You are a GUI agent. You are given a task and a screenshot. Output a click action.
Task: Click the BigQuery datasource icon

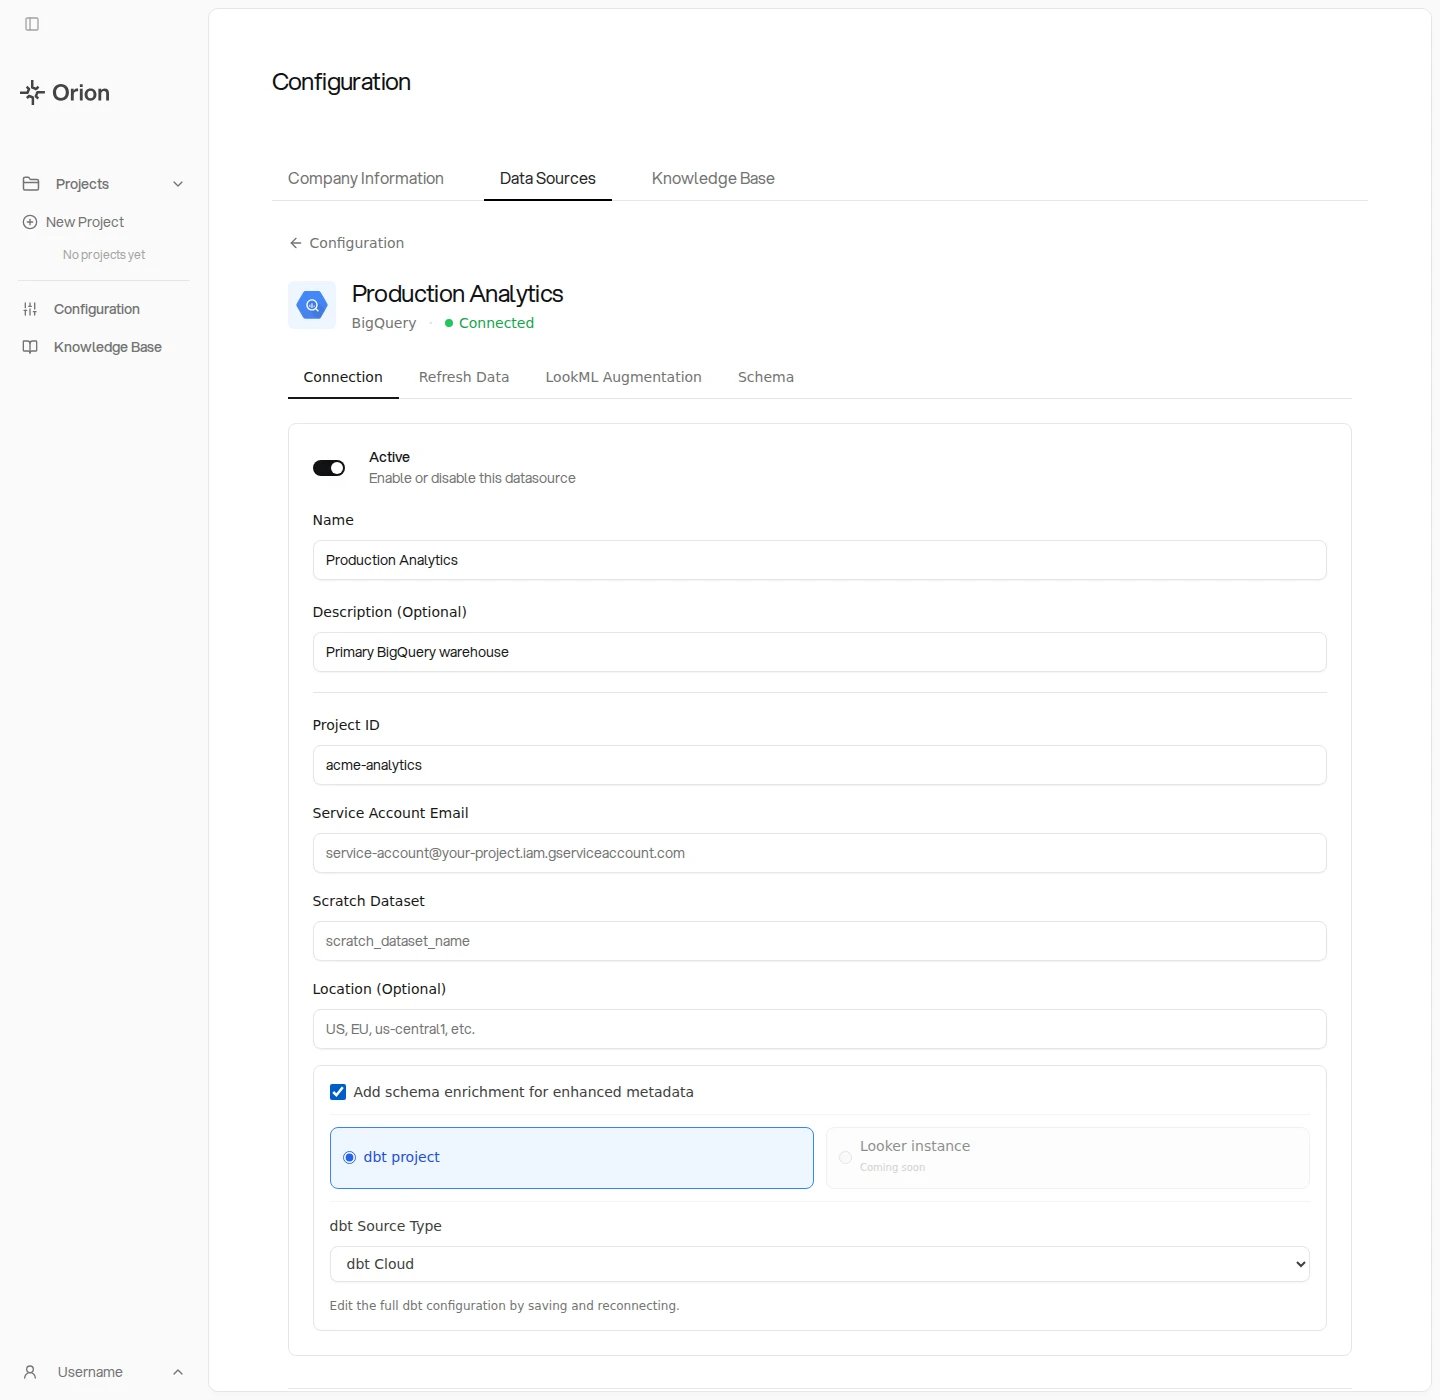pyautogui.click(x=312, y=305)
